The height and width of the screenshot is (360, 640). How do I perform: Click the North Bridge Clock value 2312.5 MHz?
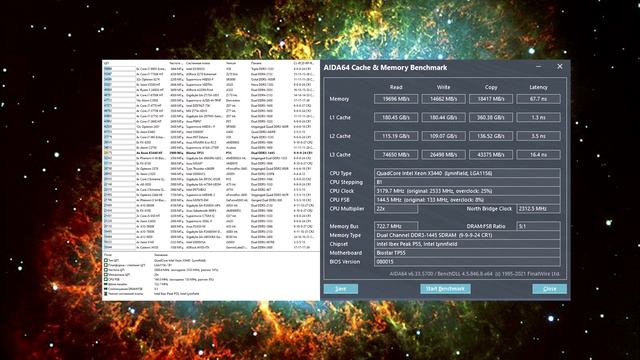538,209
